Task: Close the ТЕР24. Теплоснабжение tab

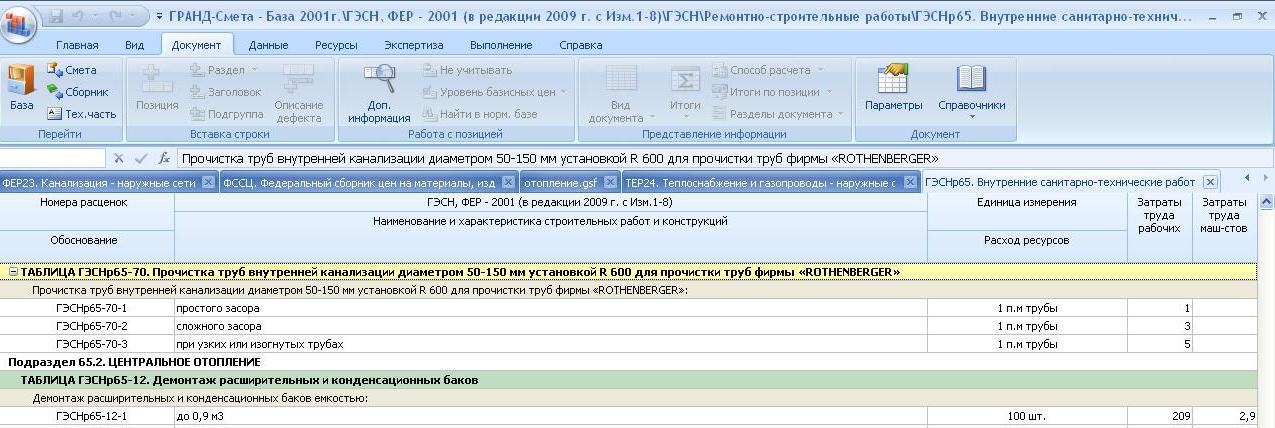Action: click(x=910, y=182)
